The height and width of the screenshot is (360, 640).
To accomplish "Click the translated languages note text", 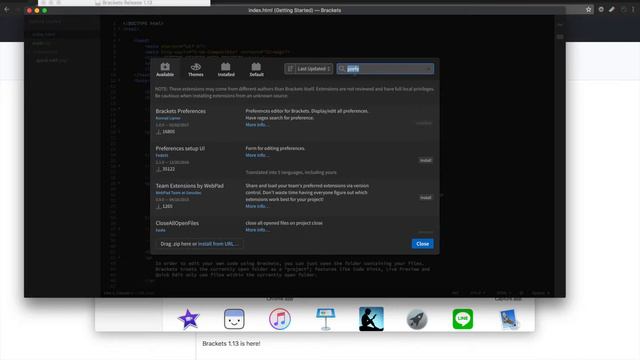I will coord(291,173).
